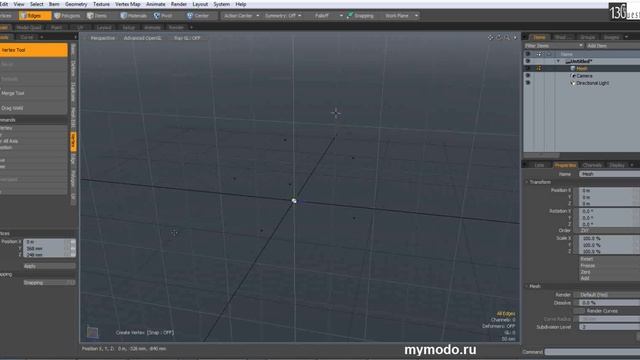Click the viewport options arrow icon
Image resolution: width=640 pixels, height=360 pixels.
pyautogui.click(x=515, y=38)
